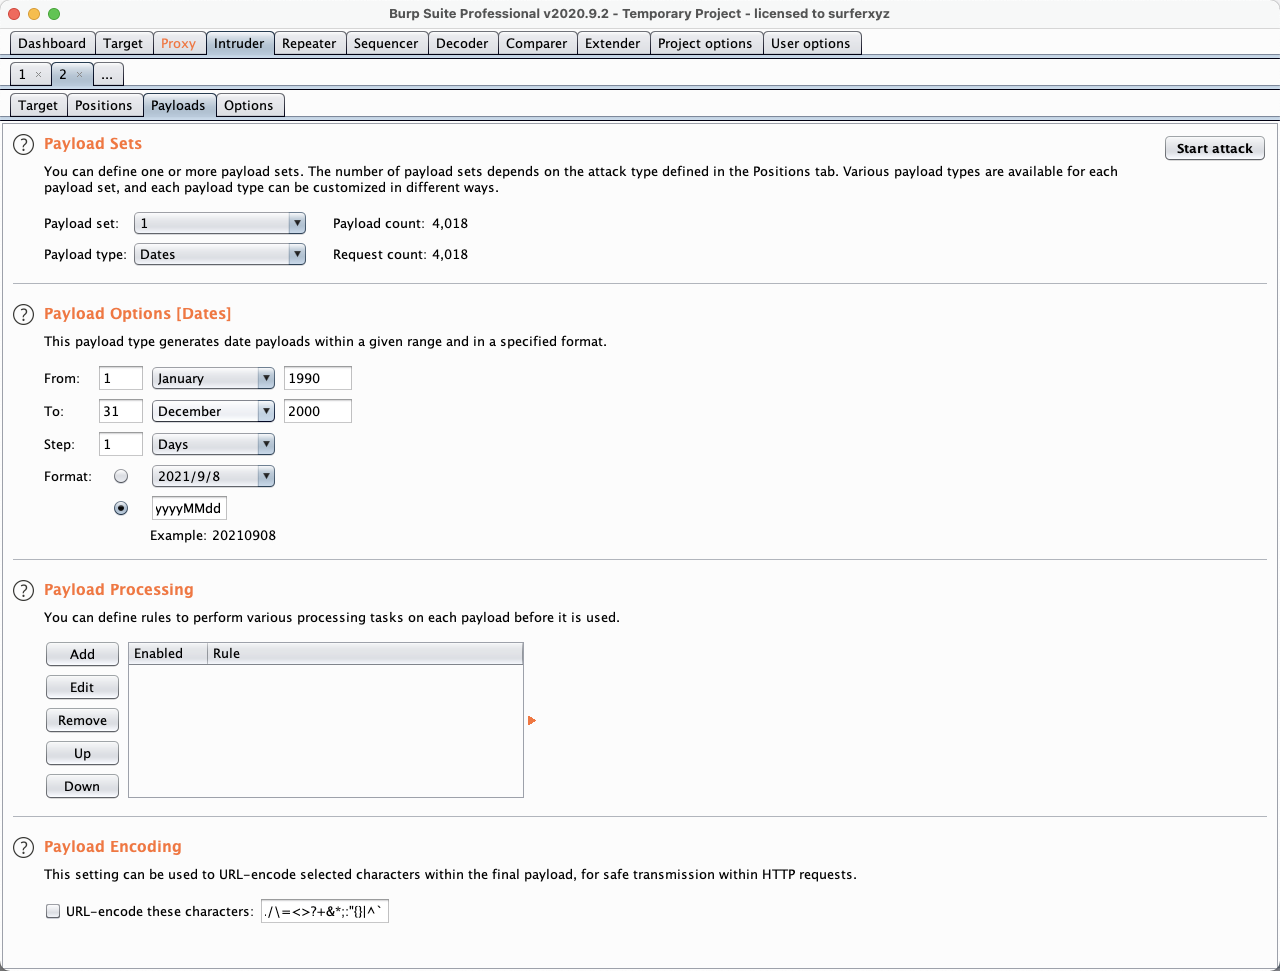Open the Repeater tab

309,43
